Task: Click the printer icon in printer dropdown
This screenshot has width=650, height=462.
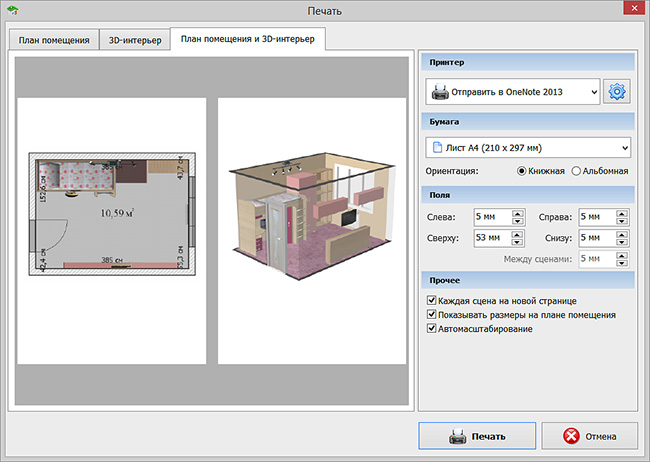Action: point(438,92)
